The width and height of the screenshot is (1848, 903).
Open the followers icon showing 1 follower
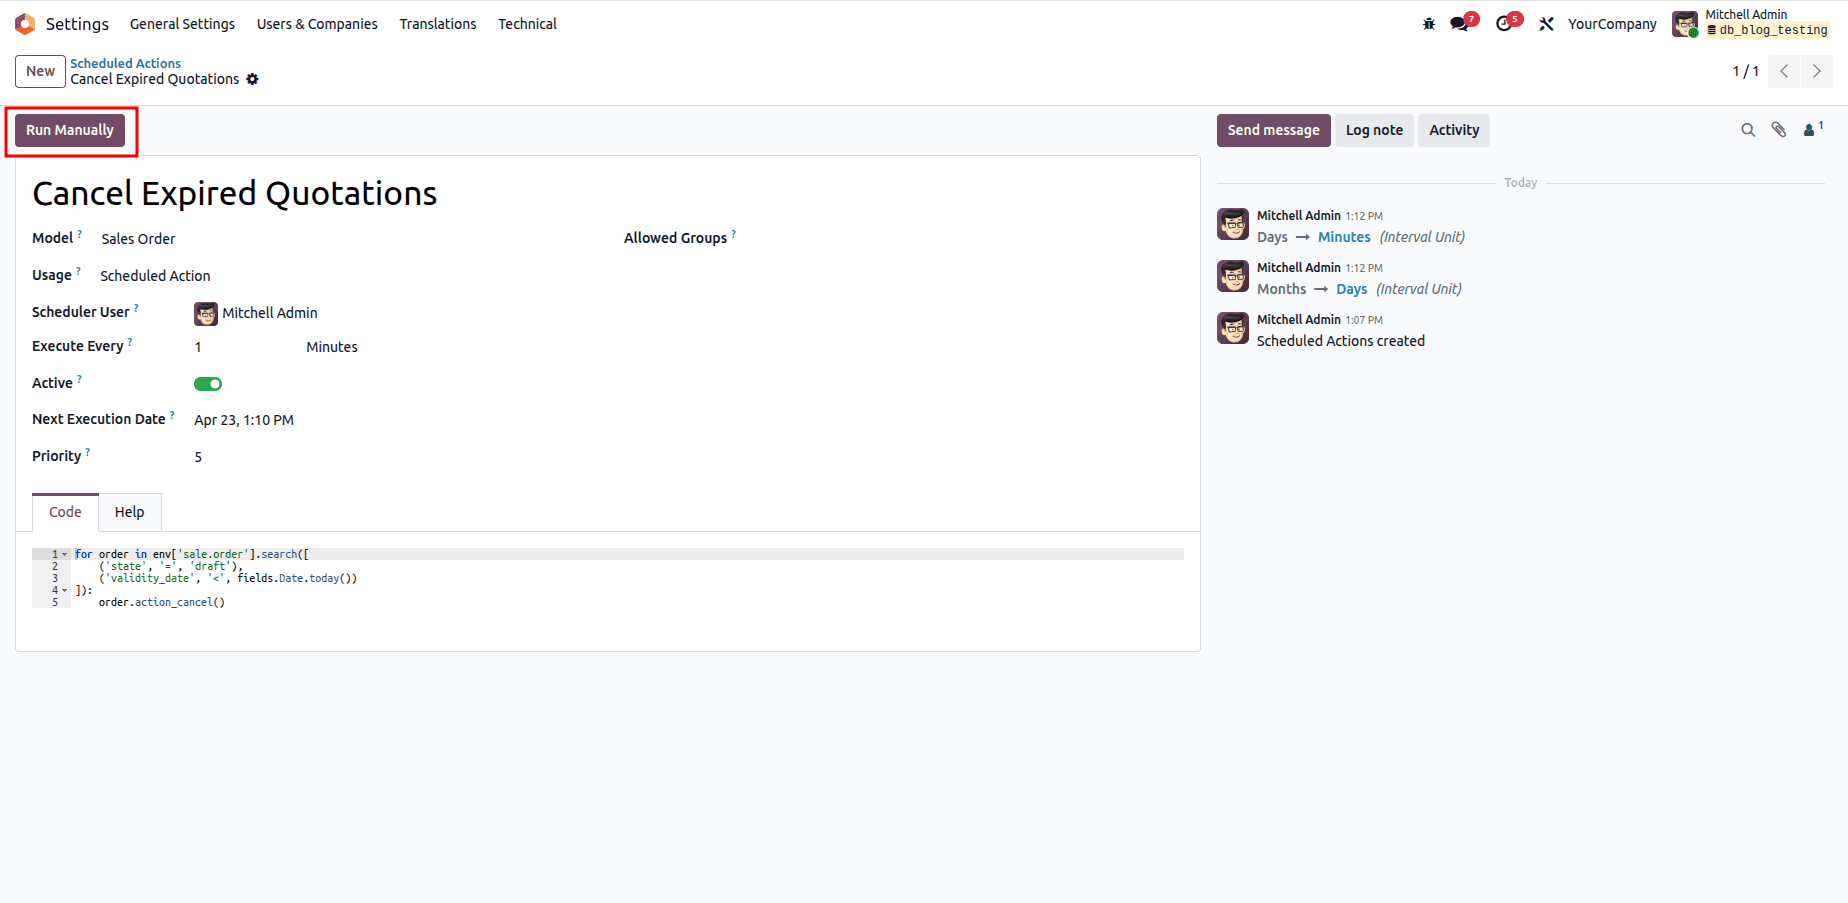pos(1810,130)
